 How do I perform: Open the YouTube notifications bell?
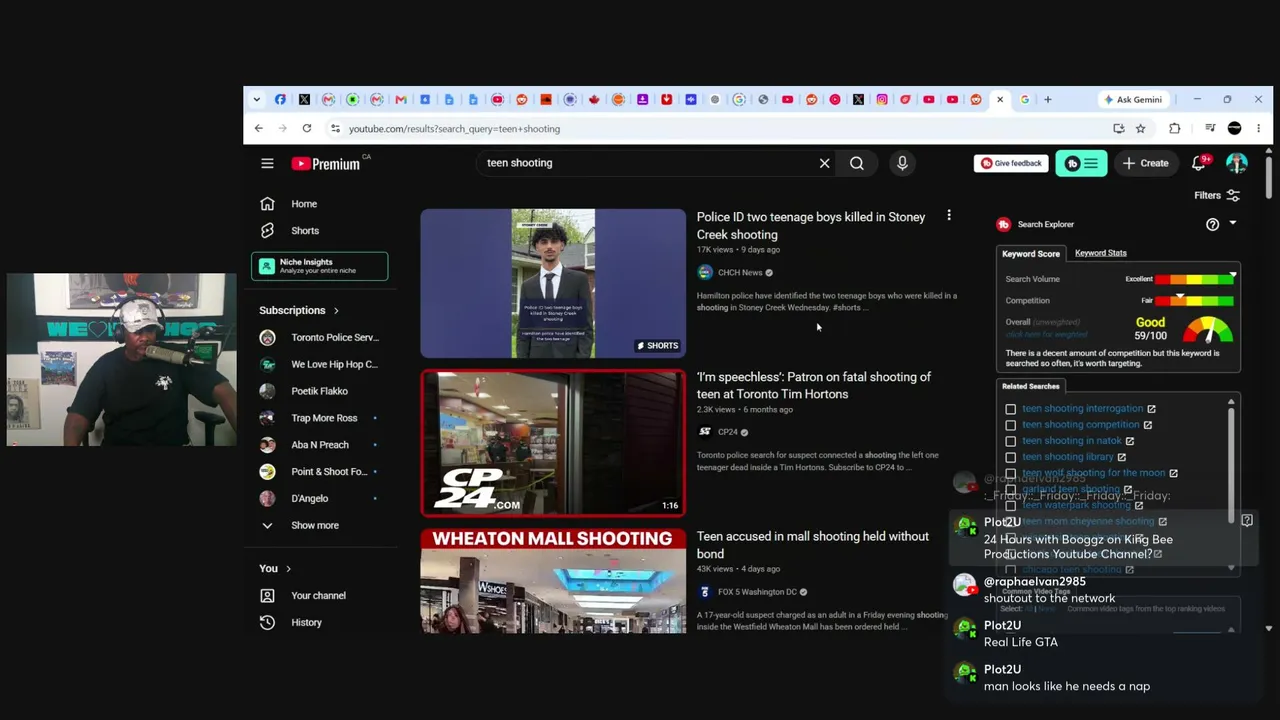coord(1198,163)
